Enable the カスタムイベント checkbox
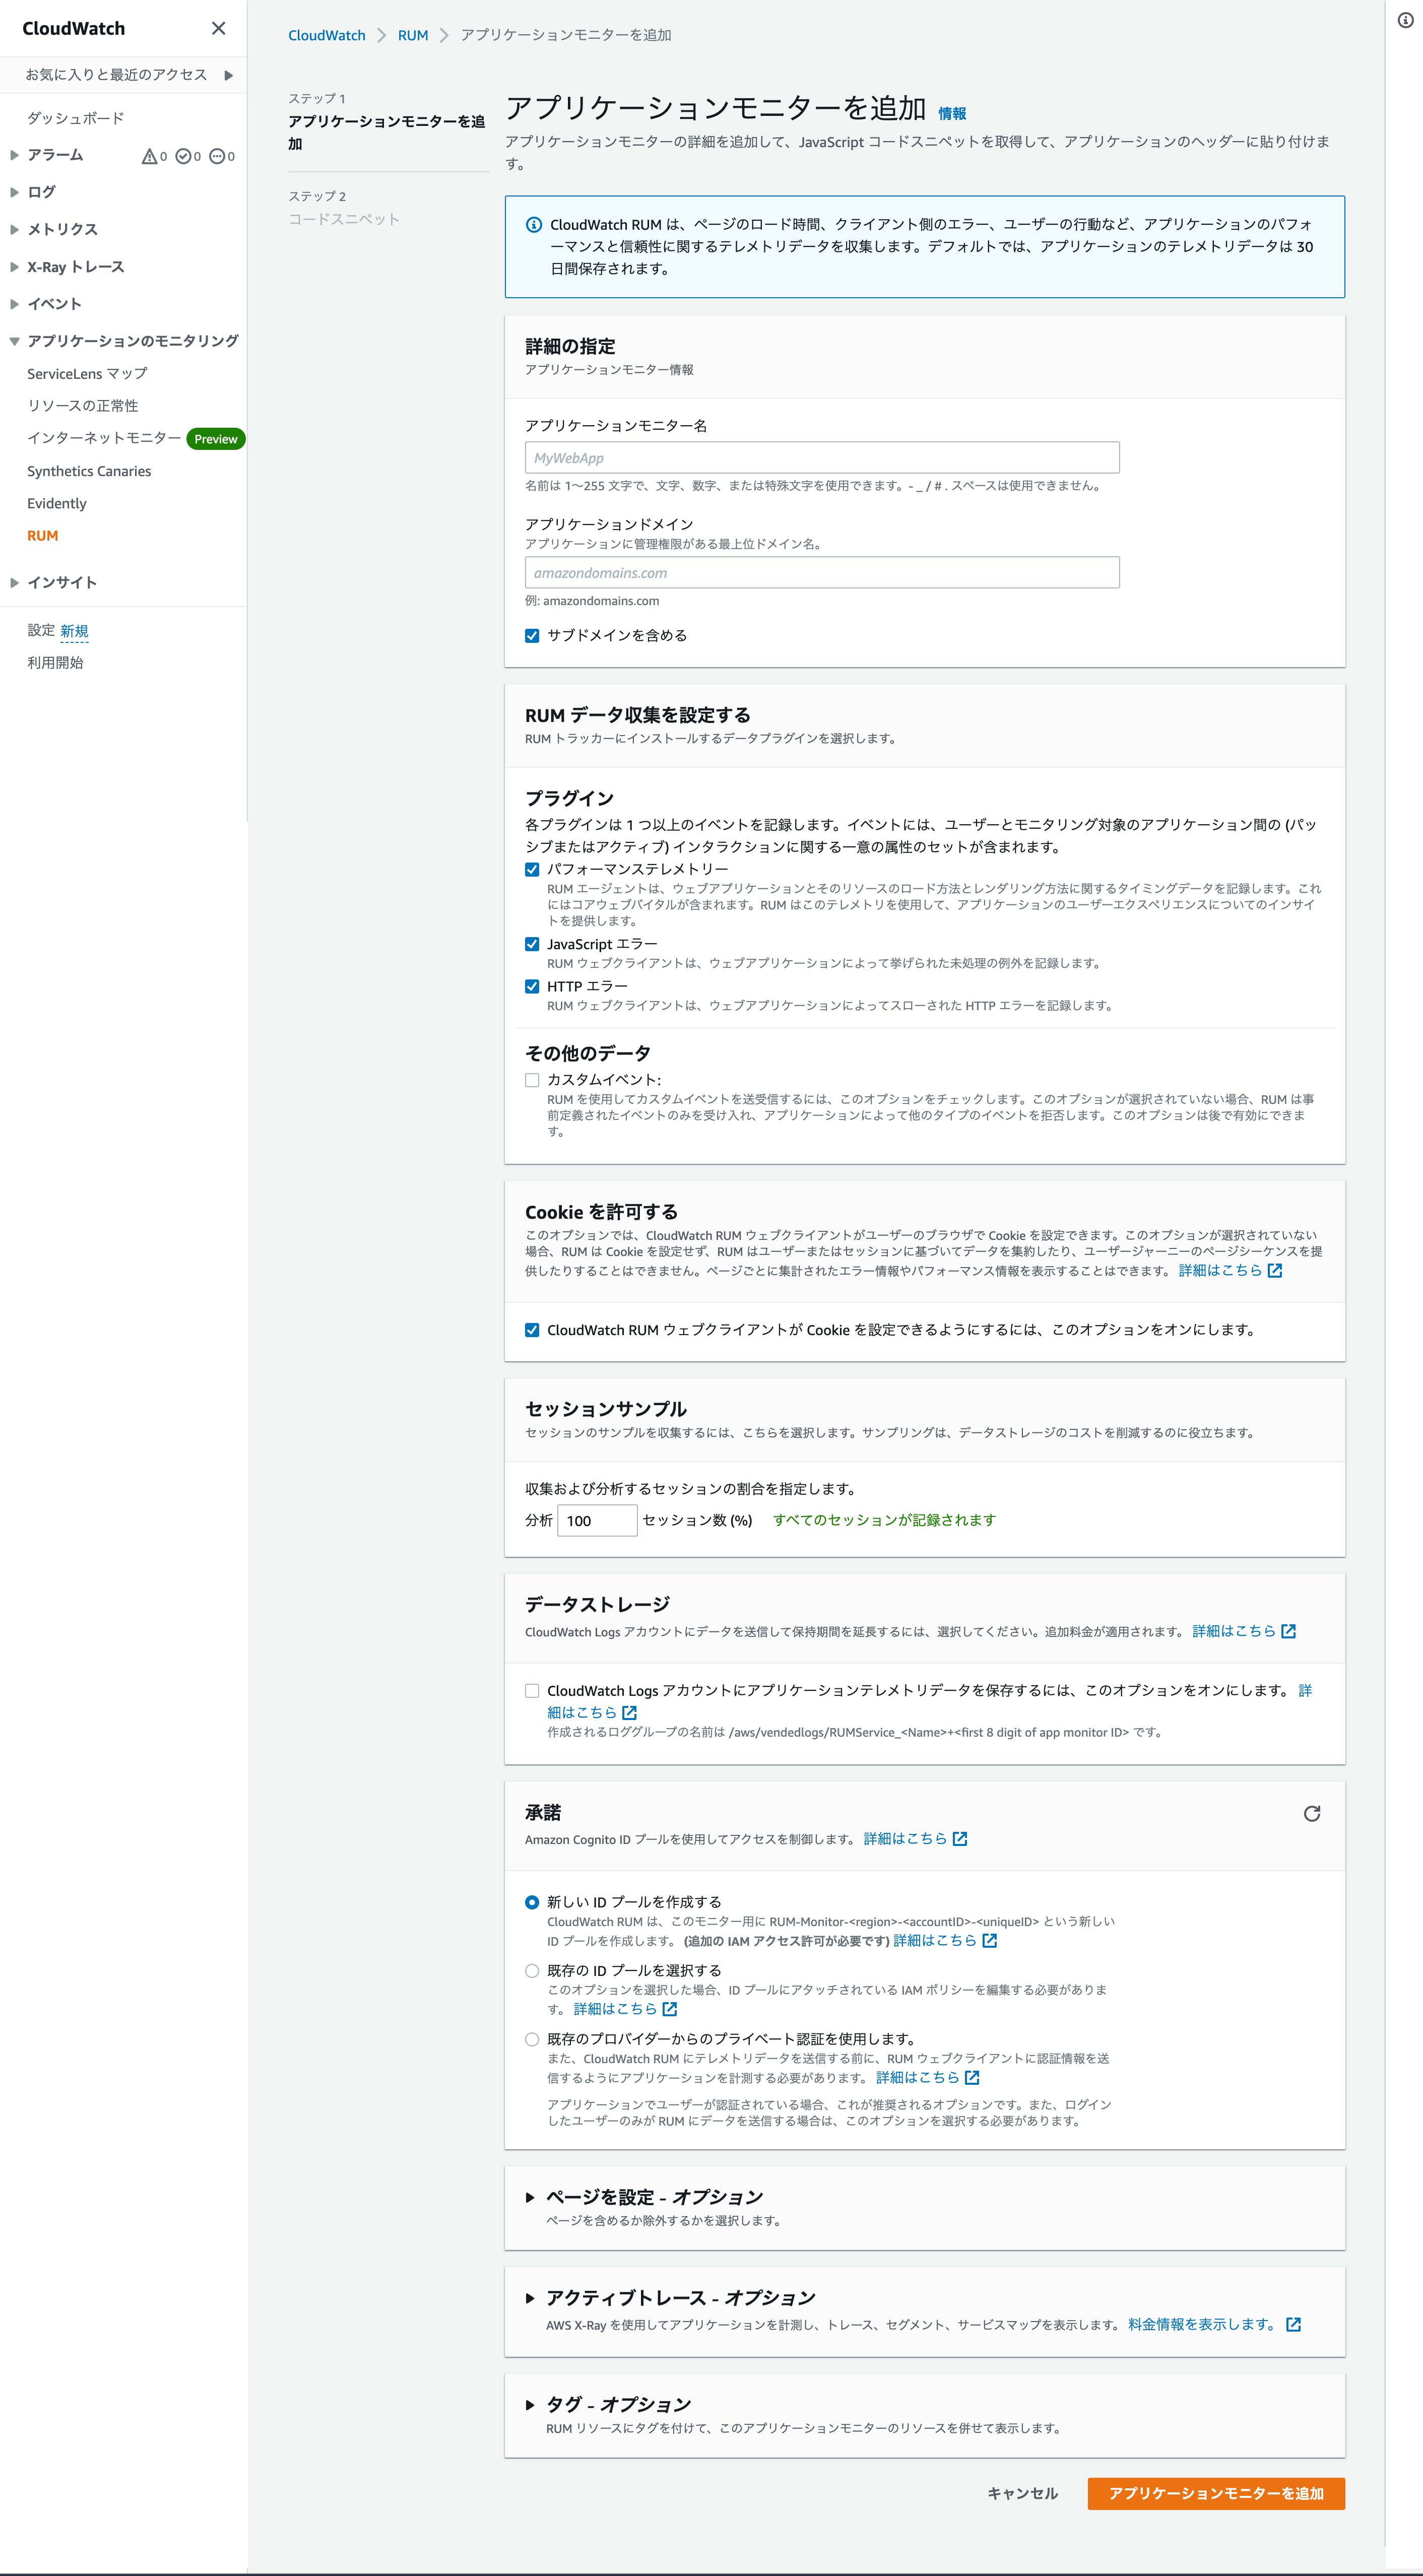The image size is (1423, 2576). pos(532,1080)
